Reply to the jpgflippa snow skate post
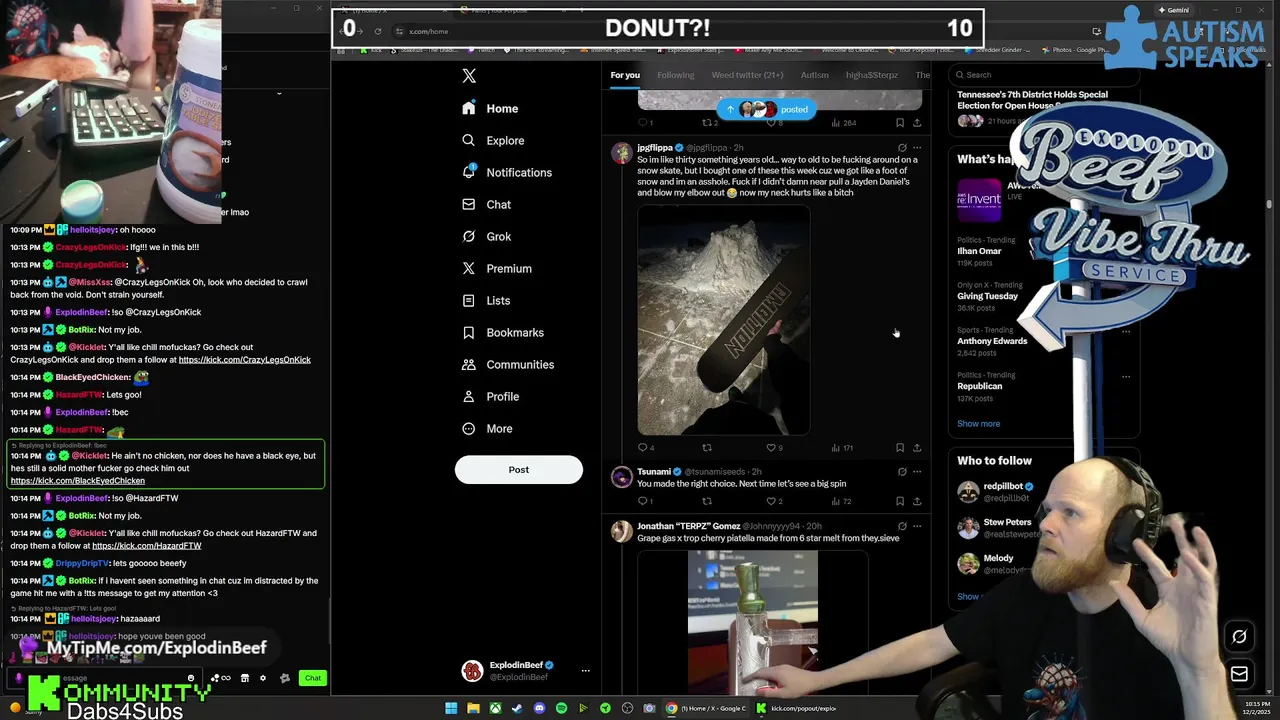Viewport: 1280px width, 720px height. [x=645, y=448]
